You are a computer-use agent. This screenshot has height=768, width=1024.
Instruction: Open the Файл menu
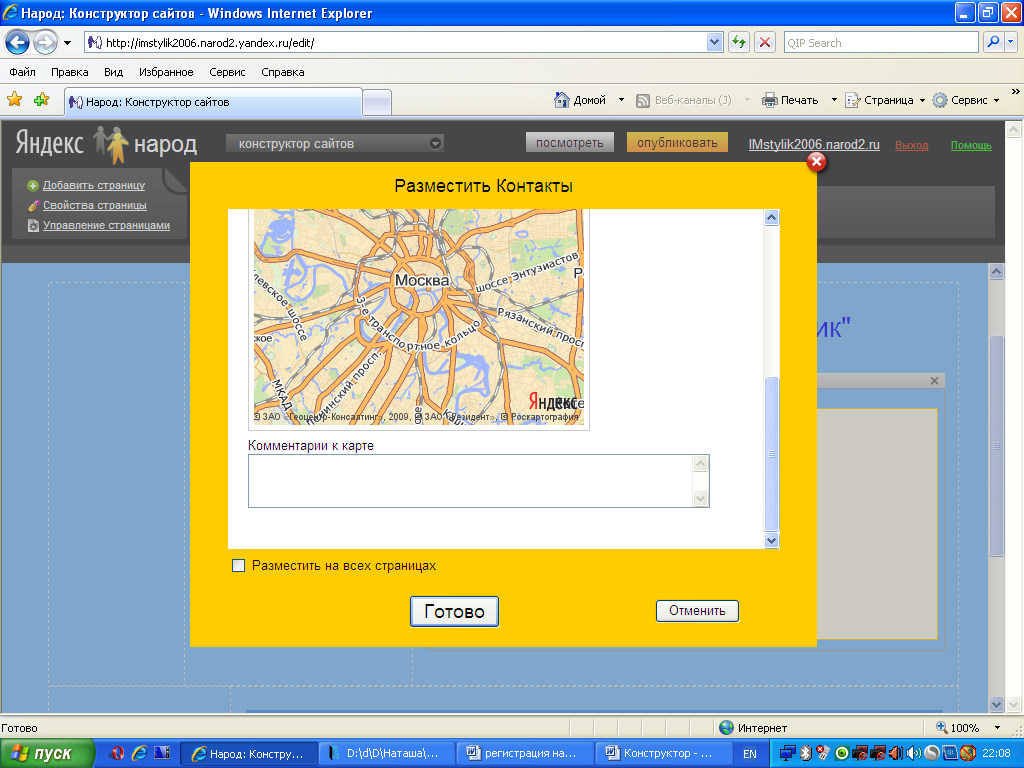(22, 72)
